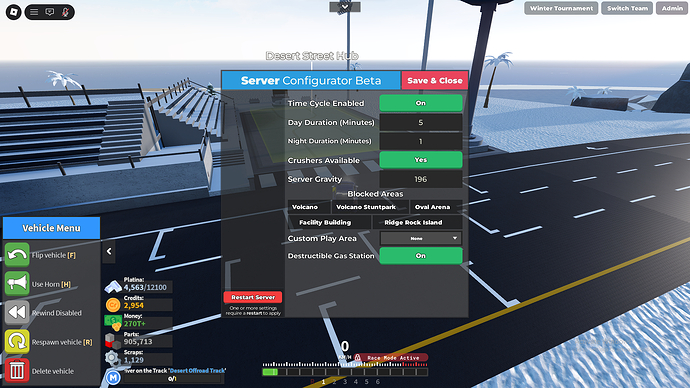The image size is (690, 388).
Task: Click the Scraps value 1,129
Action: (134, 360)
